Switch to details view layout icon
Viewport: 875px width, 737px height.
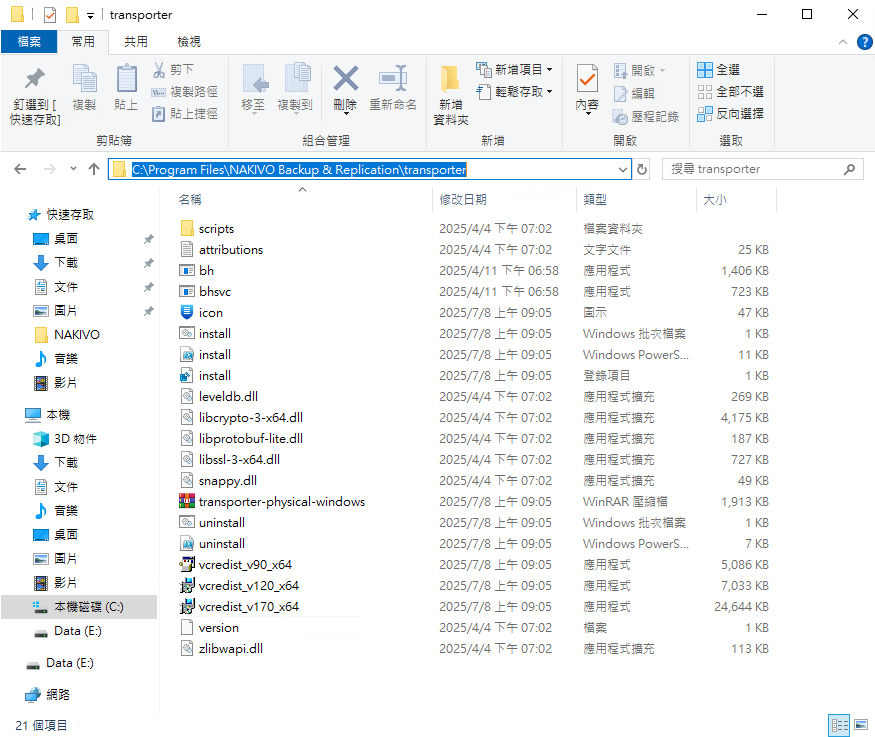point(839,725)
